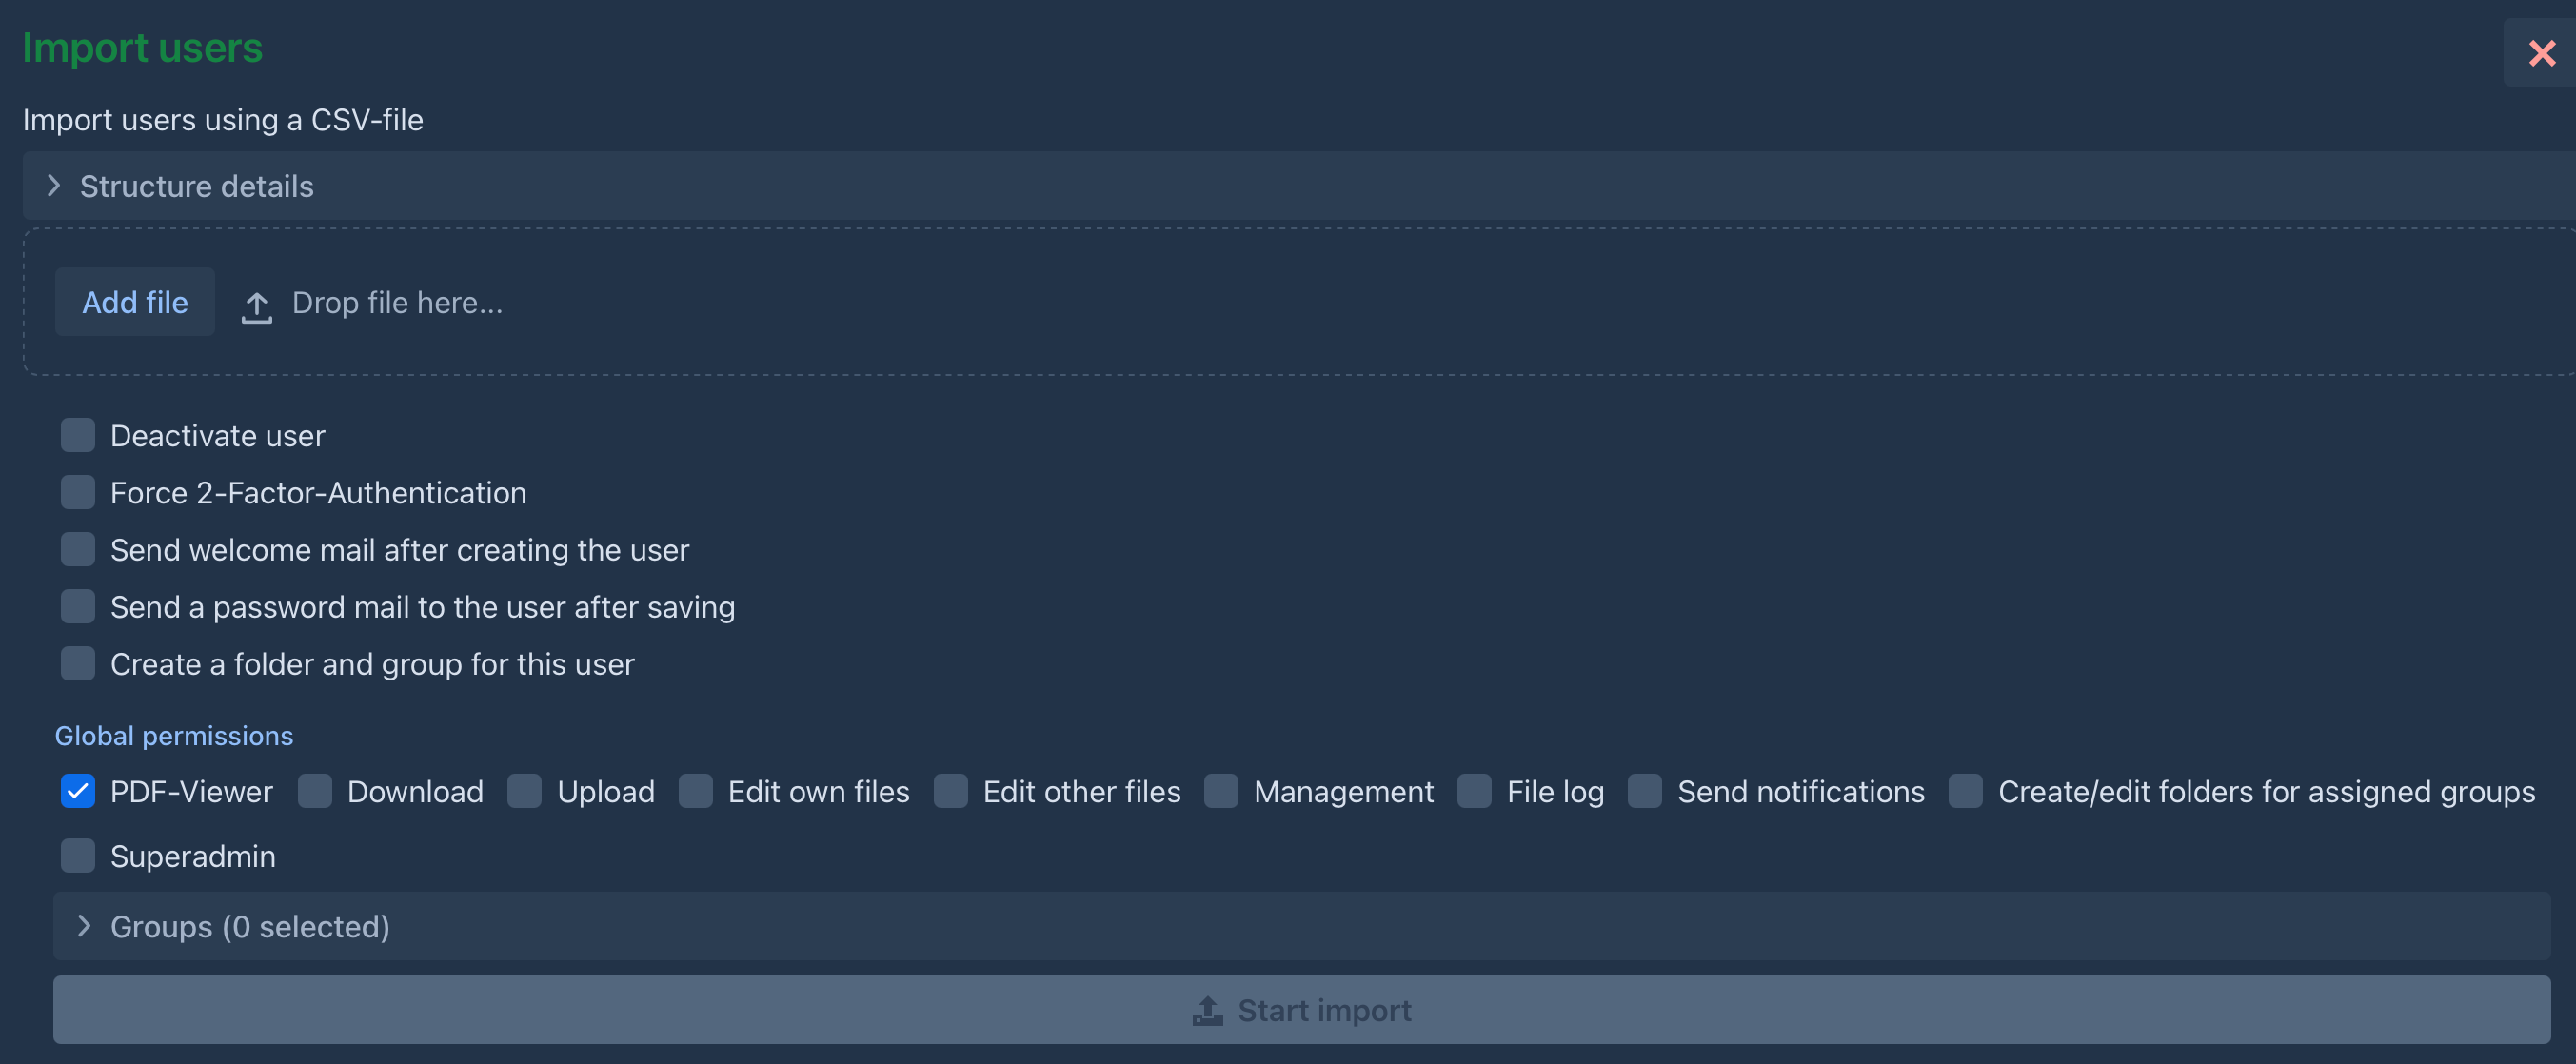Expand the Groups (0 selected) section
Image resolution: width=2576 pixels, height=1064 pixels.
[85, 926]
